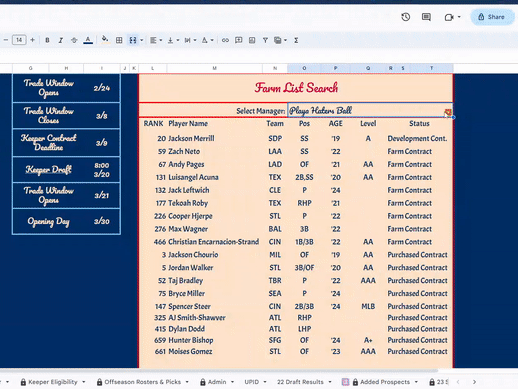Insert a chart from the toolbar
This screenshot has width=518, height=389.
click(252, 40)
